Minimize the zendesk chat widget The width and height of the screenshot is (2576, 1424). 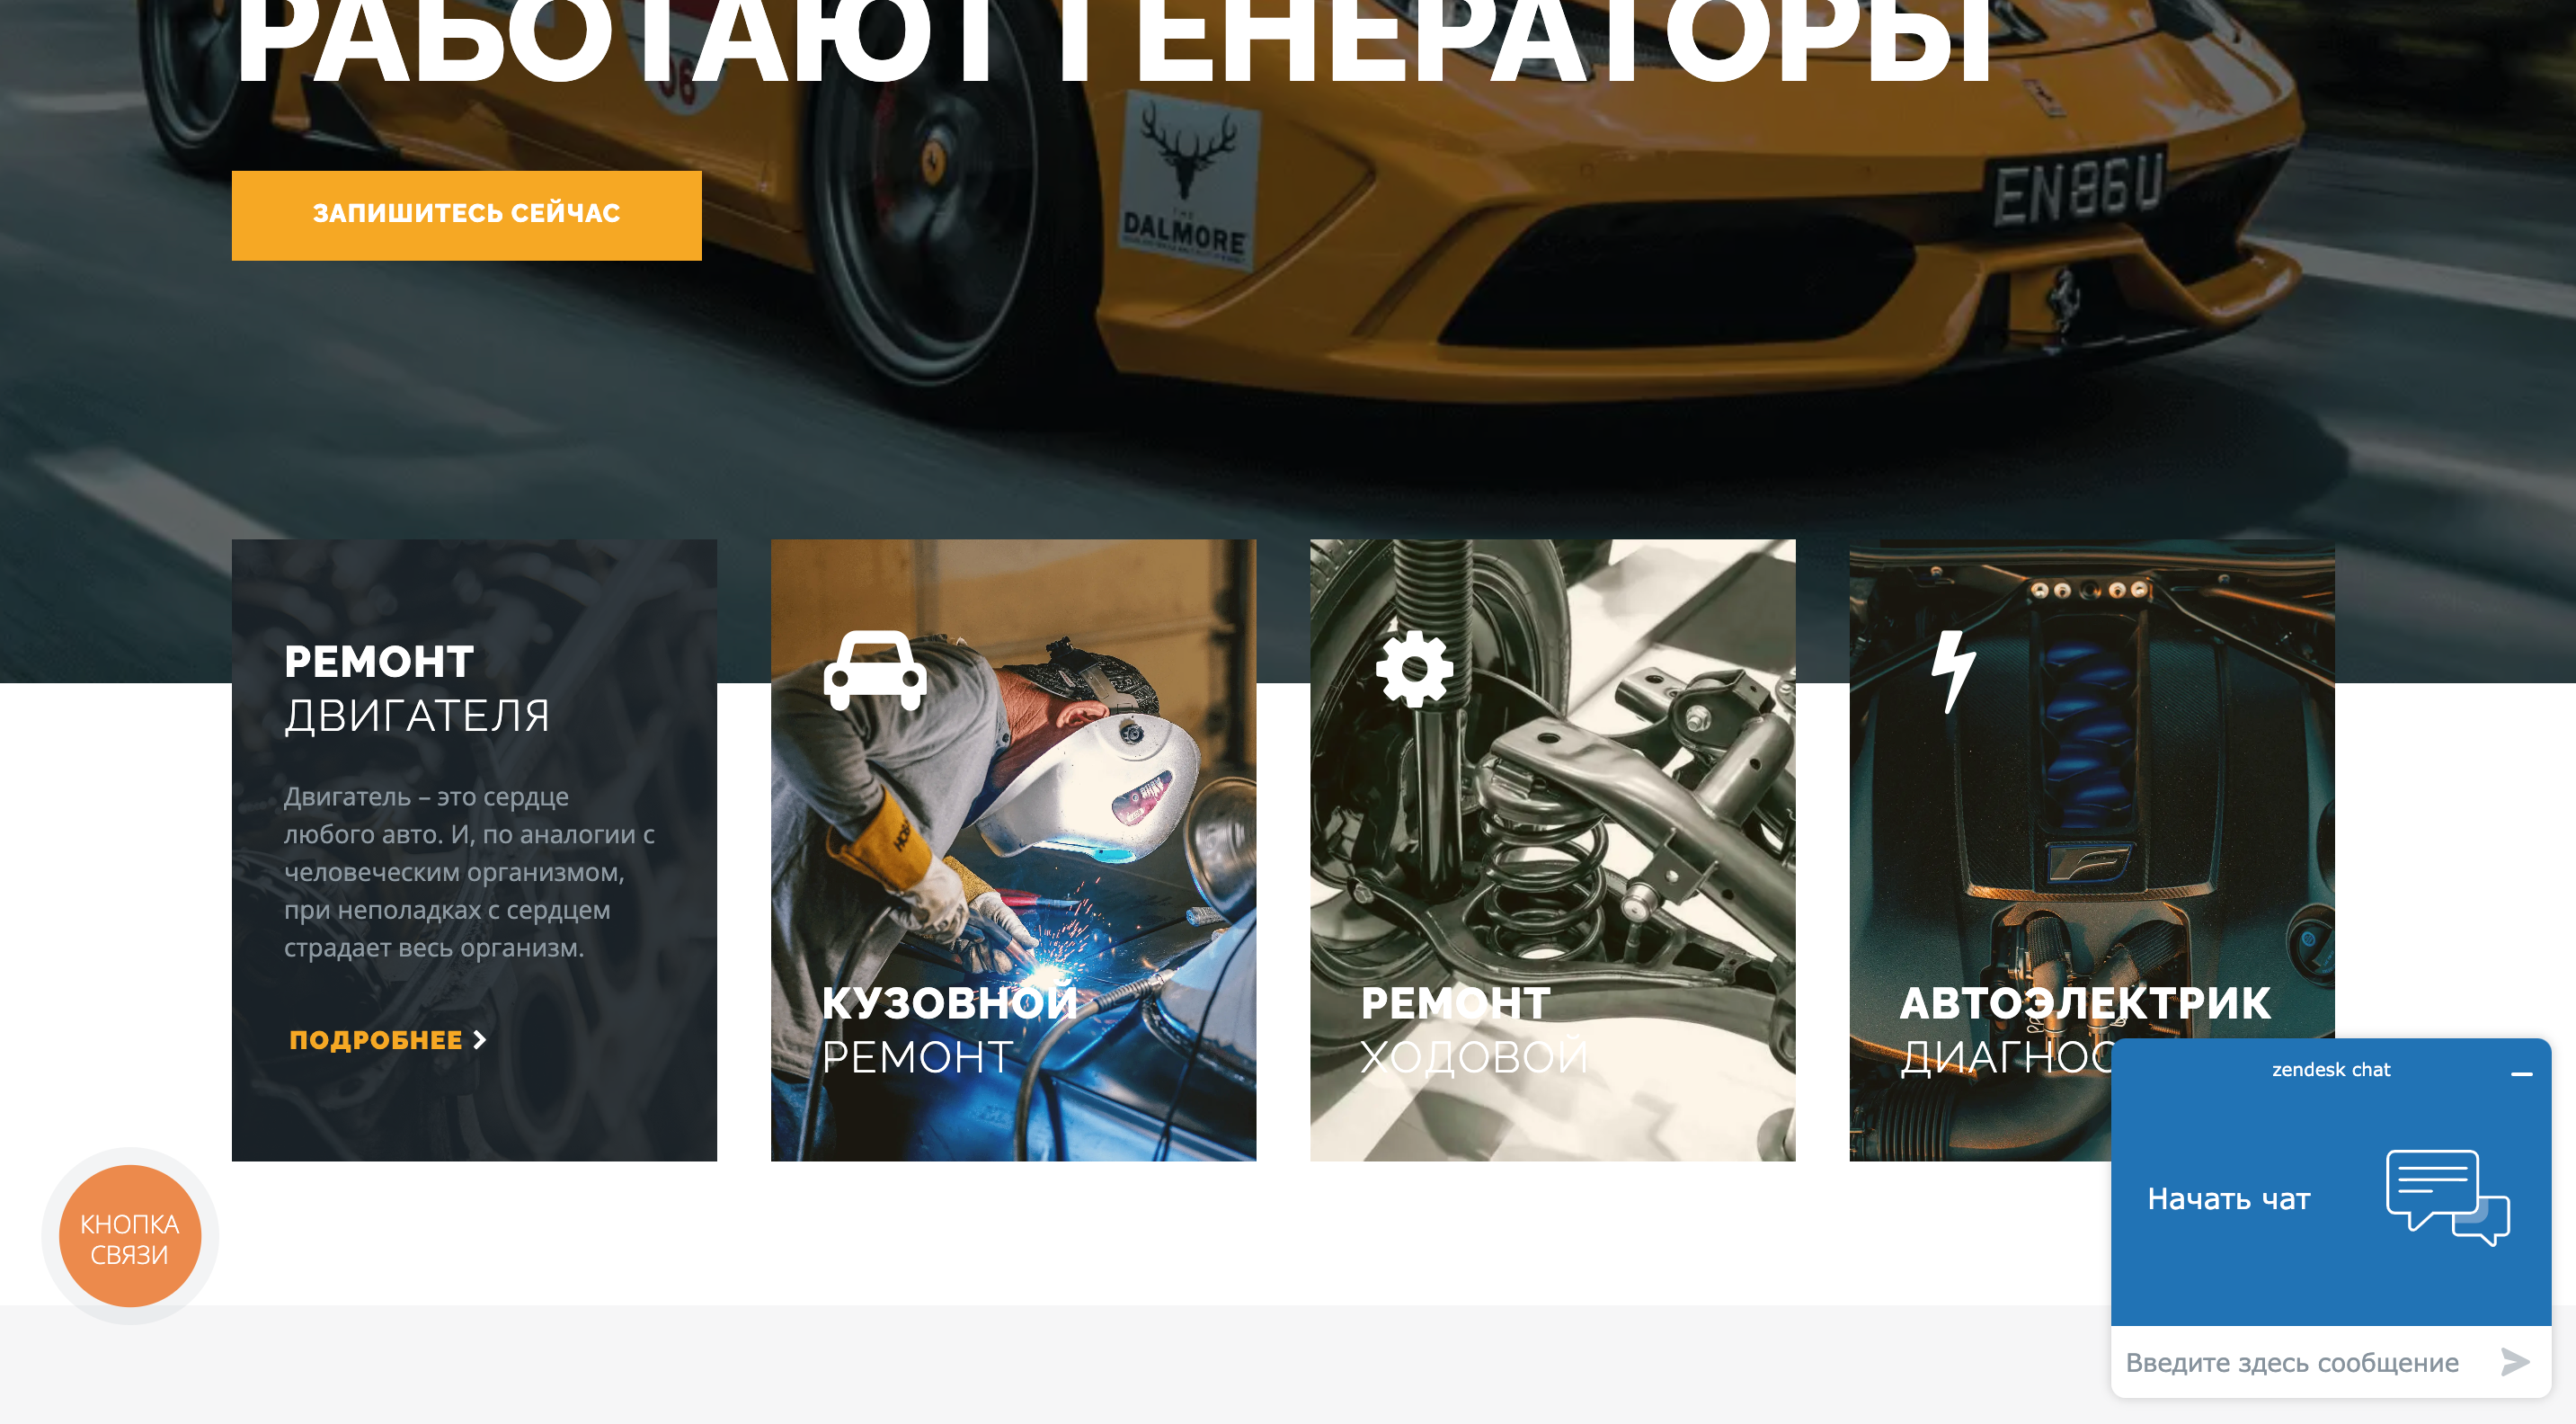click(x=2521, y=1073)
